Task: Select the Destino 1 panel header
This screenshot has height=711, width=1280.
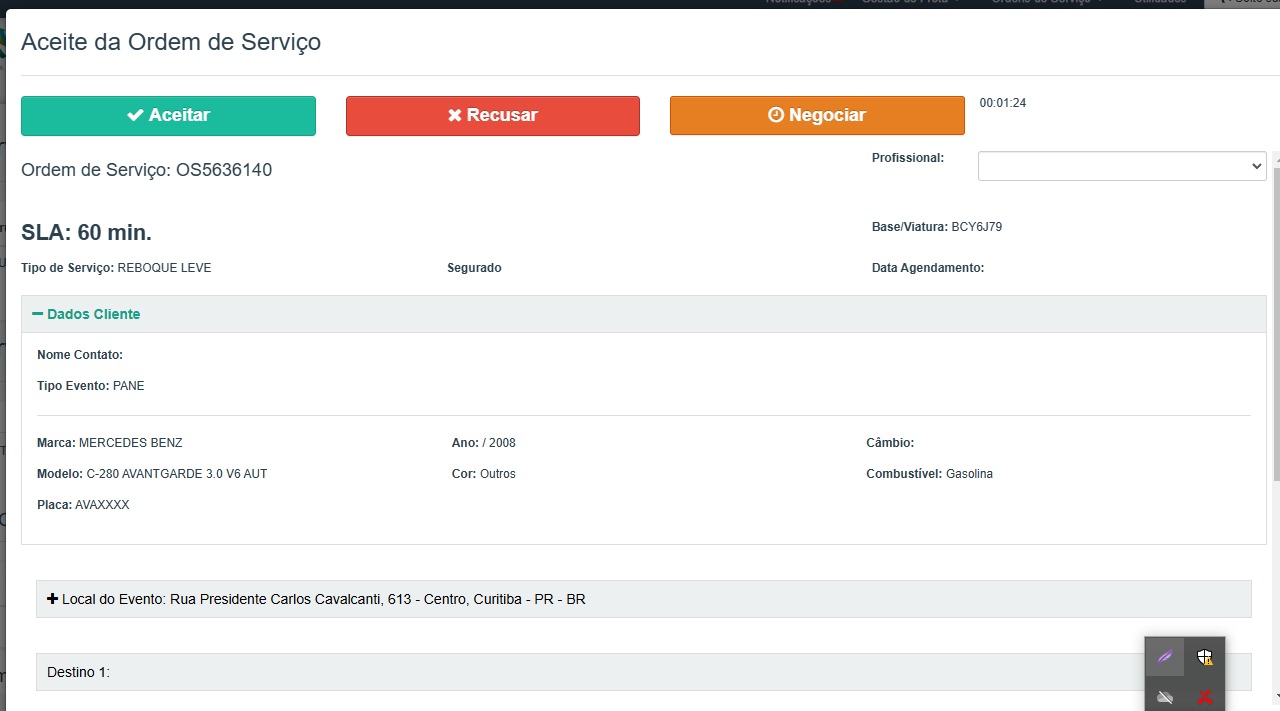Action: 643,672
